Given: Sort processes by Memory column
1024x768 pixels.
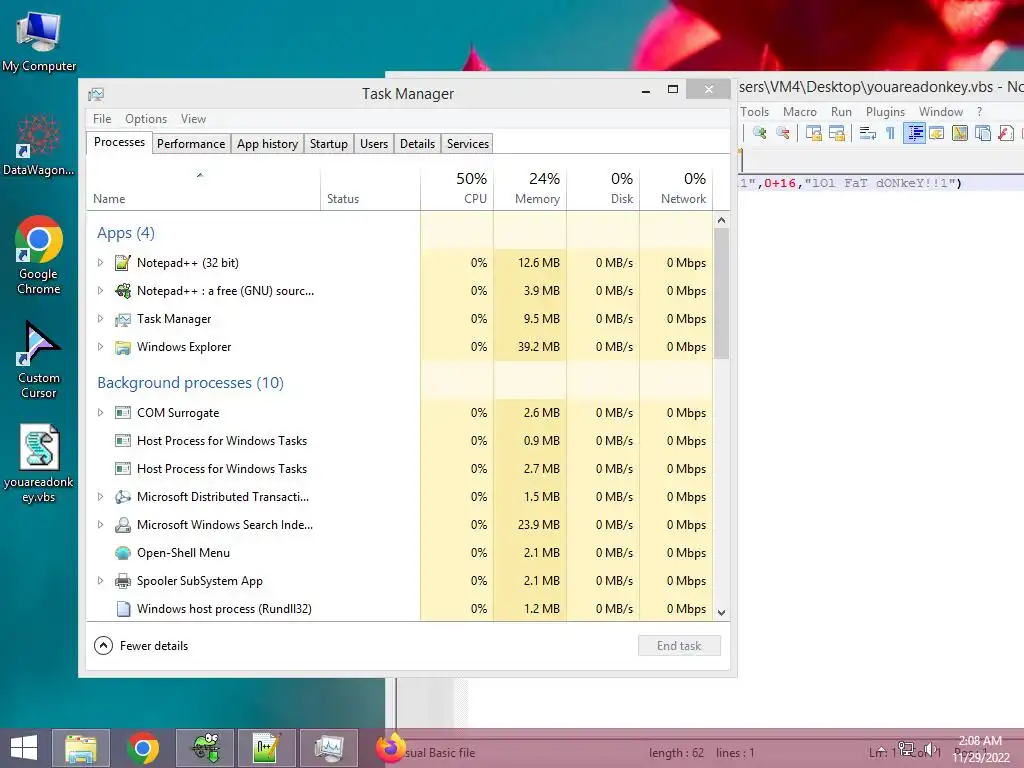Looking at the screenshot, I should click(530, 188).
